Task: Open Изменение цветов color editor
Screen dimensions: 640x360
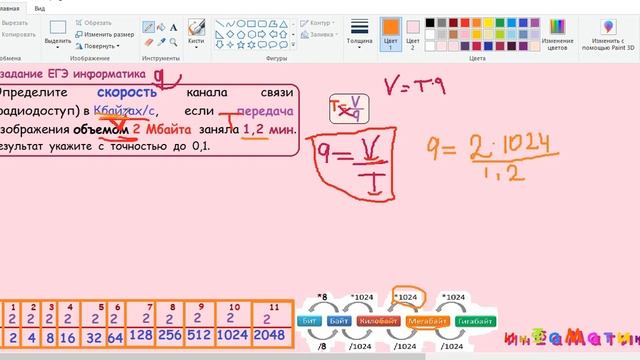Action: point(557,35)
